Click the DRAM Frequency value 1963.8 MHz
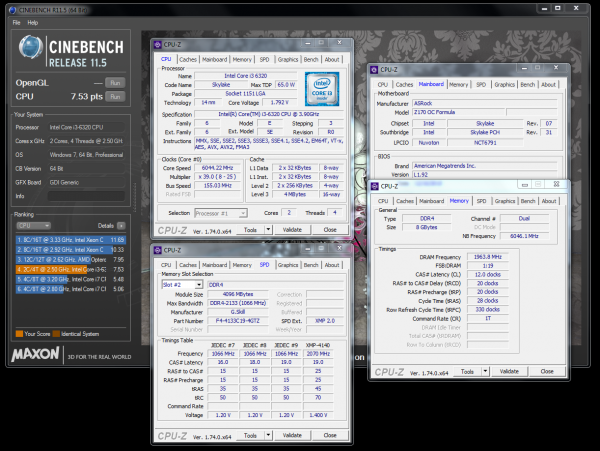 point(488,257)
